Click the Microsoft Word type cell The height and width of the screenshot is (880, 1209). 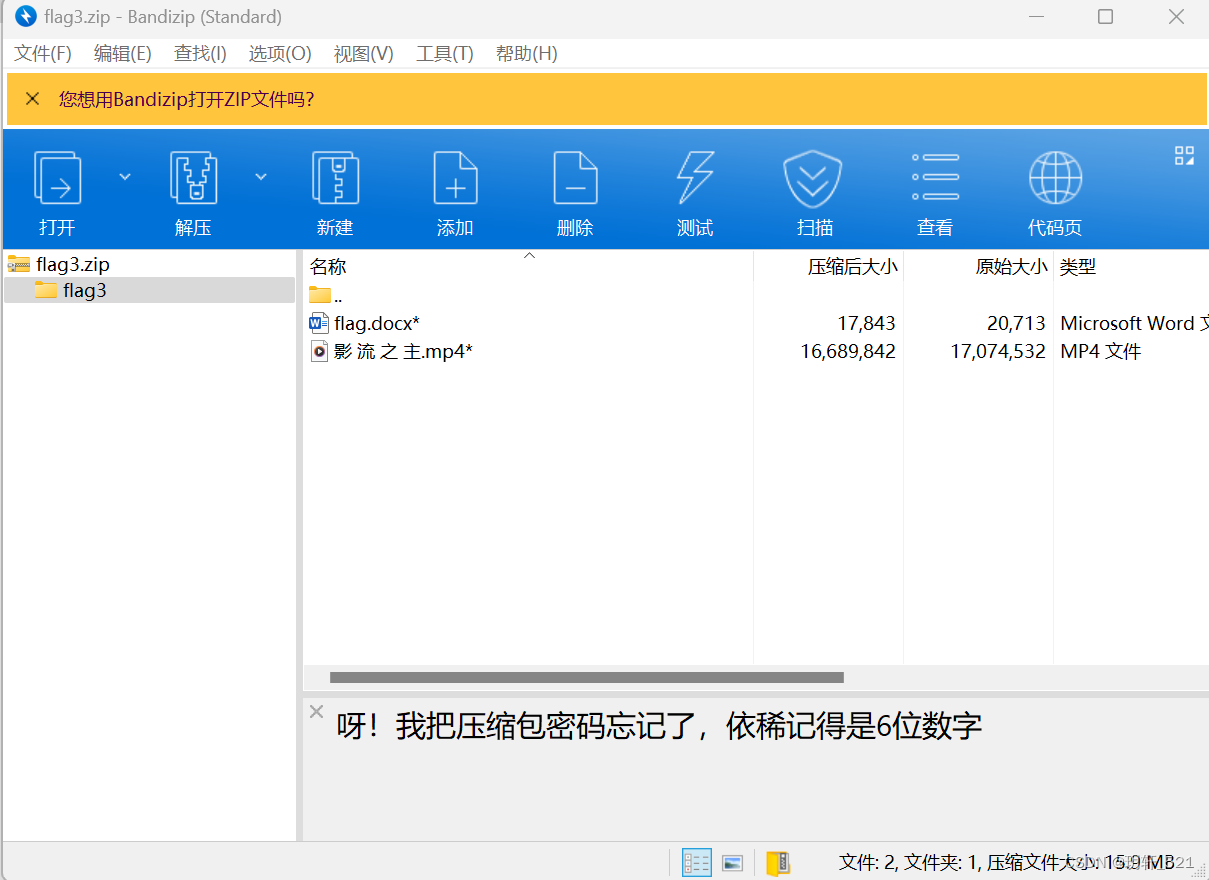1134,323
